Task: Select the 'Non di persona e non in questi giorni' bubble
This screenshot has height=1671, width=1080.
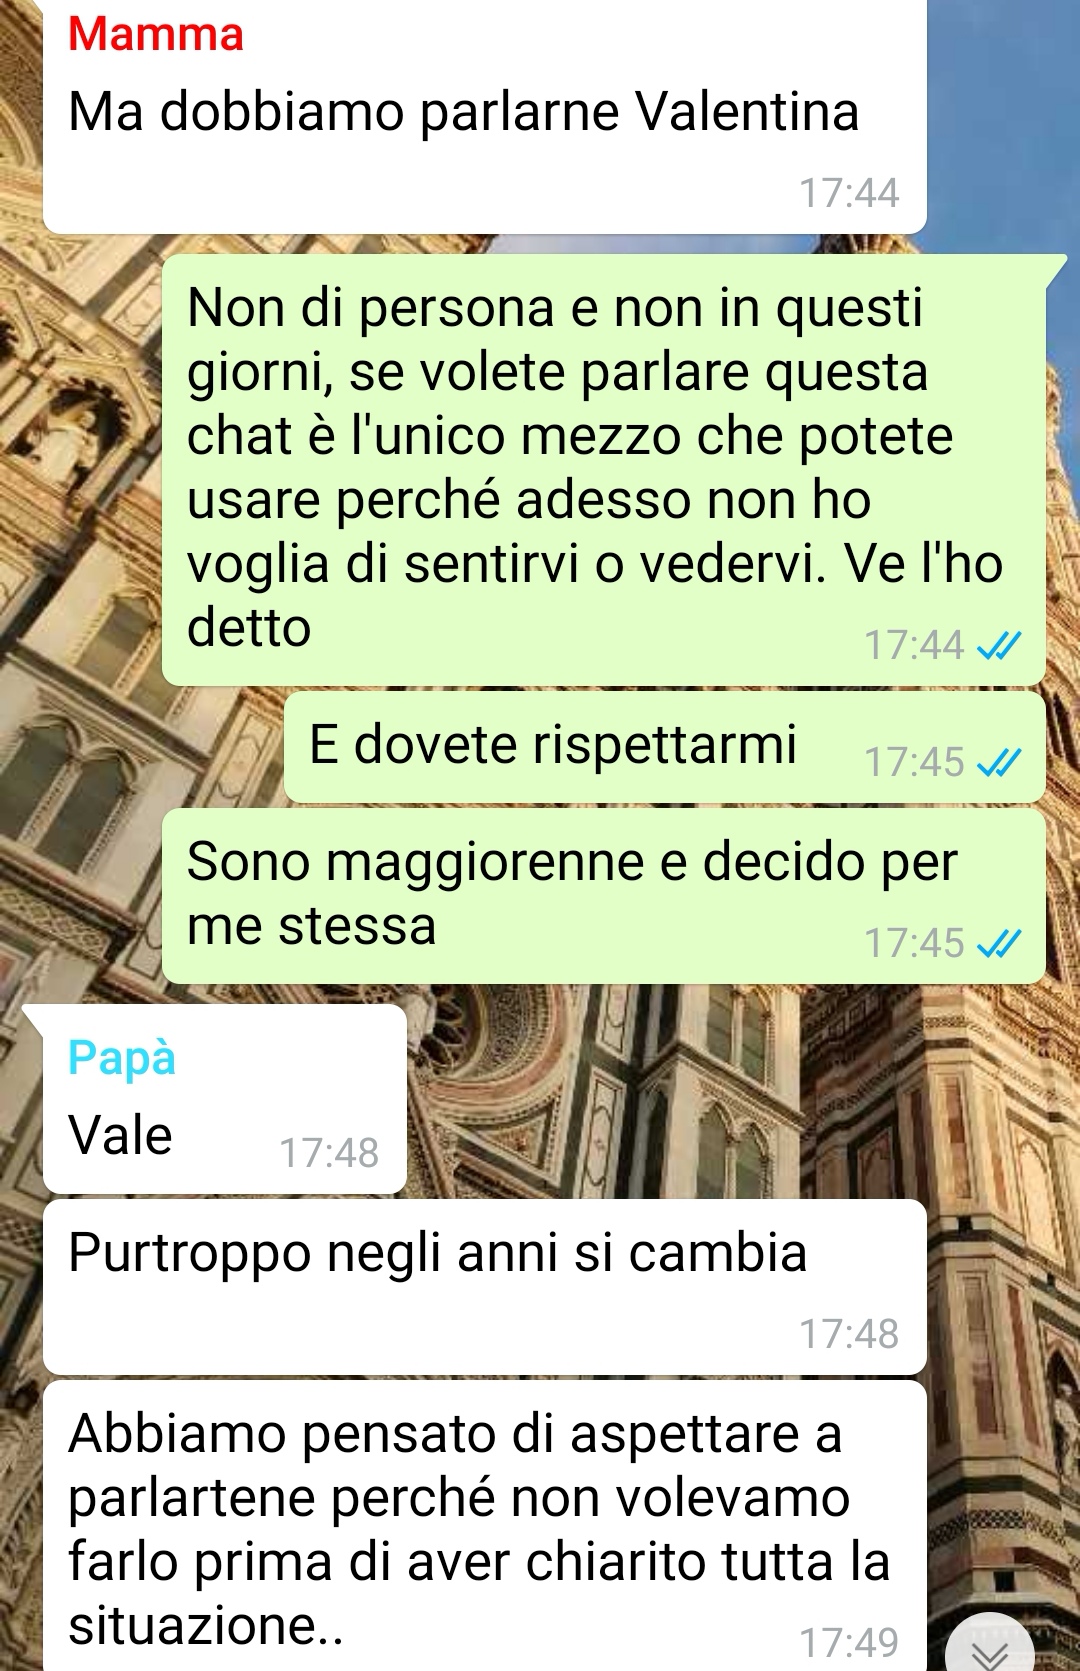Action: tap(604, 469)
